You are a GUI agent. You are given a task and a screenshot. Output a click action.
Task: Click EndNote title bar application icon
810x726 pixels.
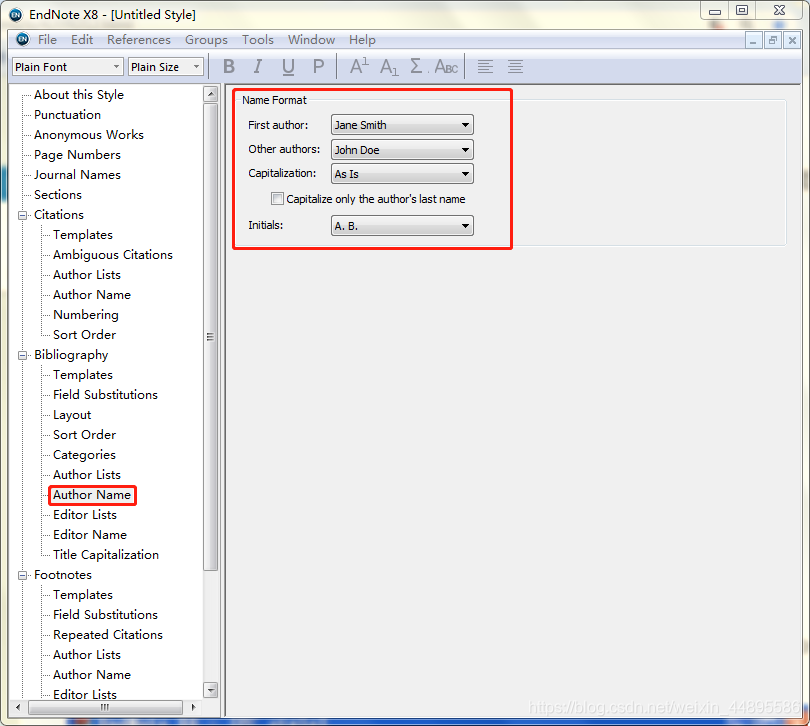(x=16, y=14)
